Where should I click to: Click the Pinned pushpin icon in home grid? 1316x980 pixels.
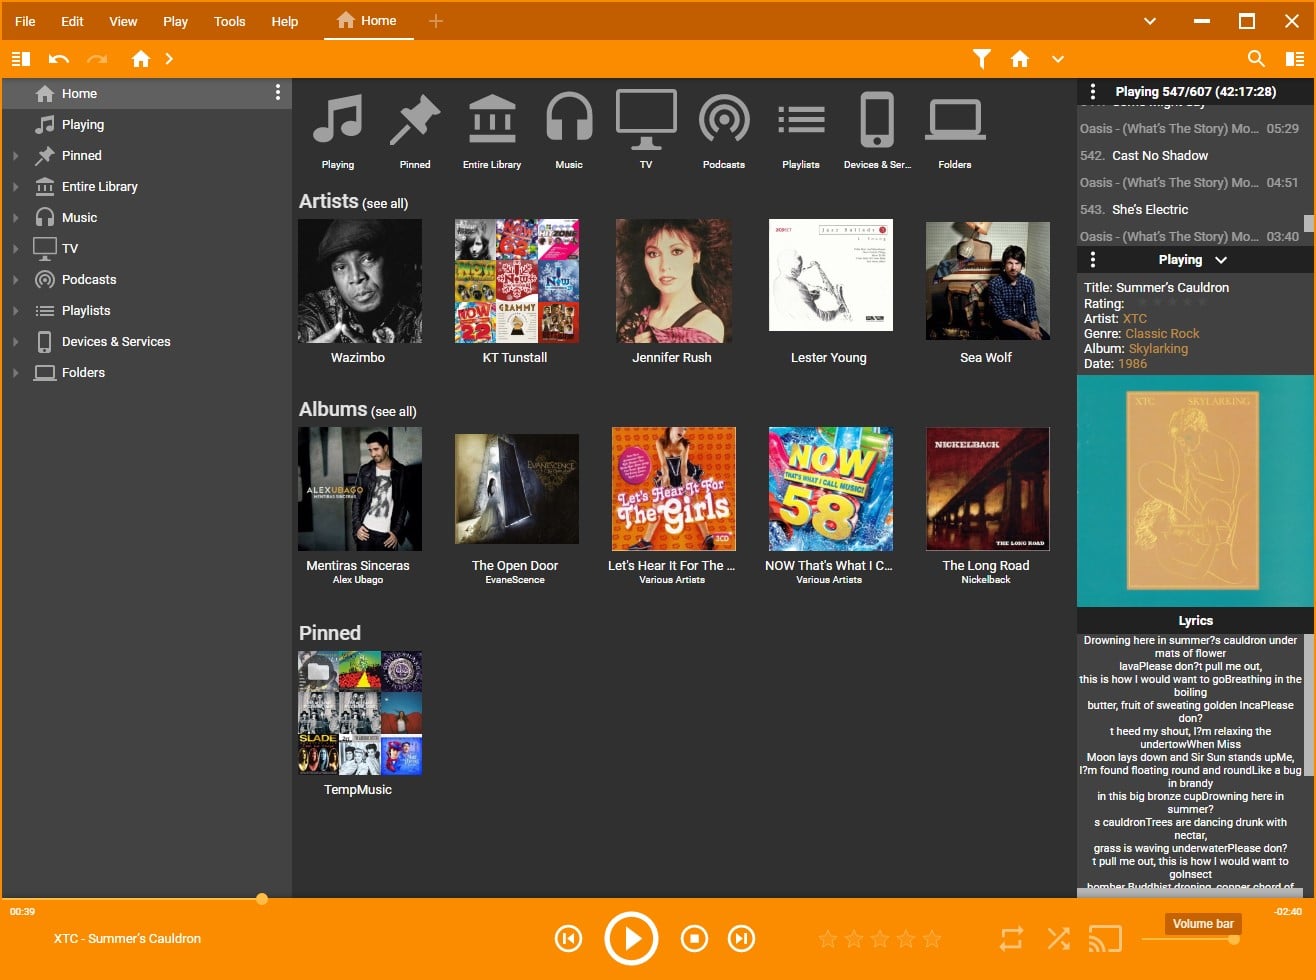coord(415,121)
